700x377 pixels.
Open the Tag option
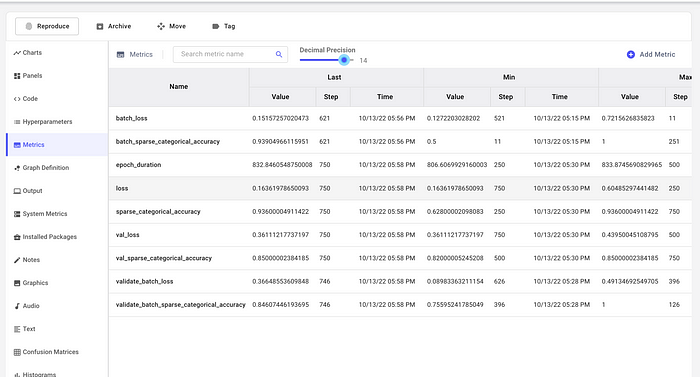click(223, 26)
